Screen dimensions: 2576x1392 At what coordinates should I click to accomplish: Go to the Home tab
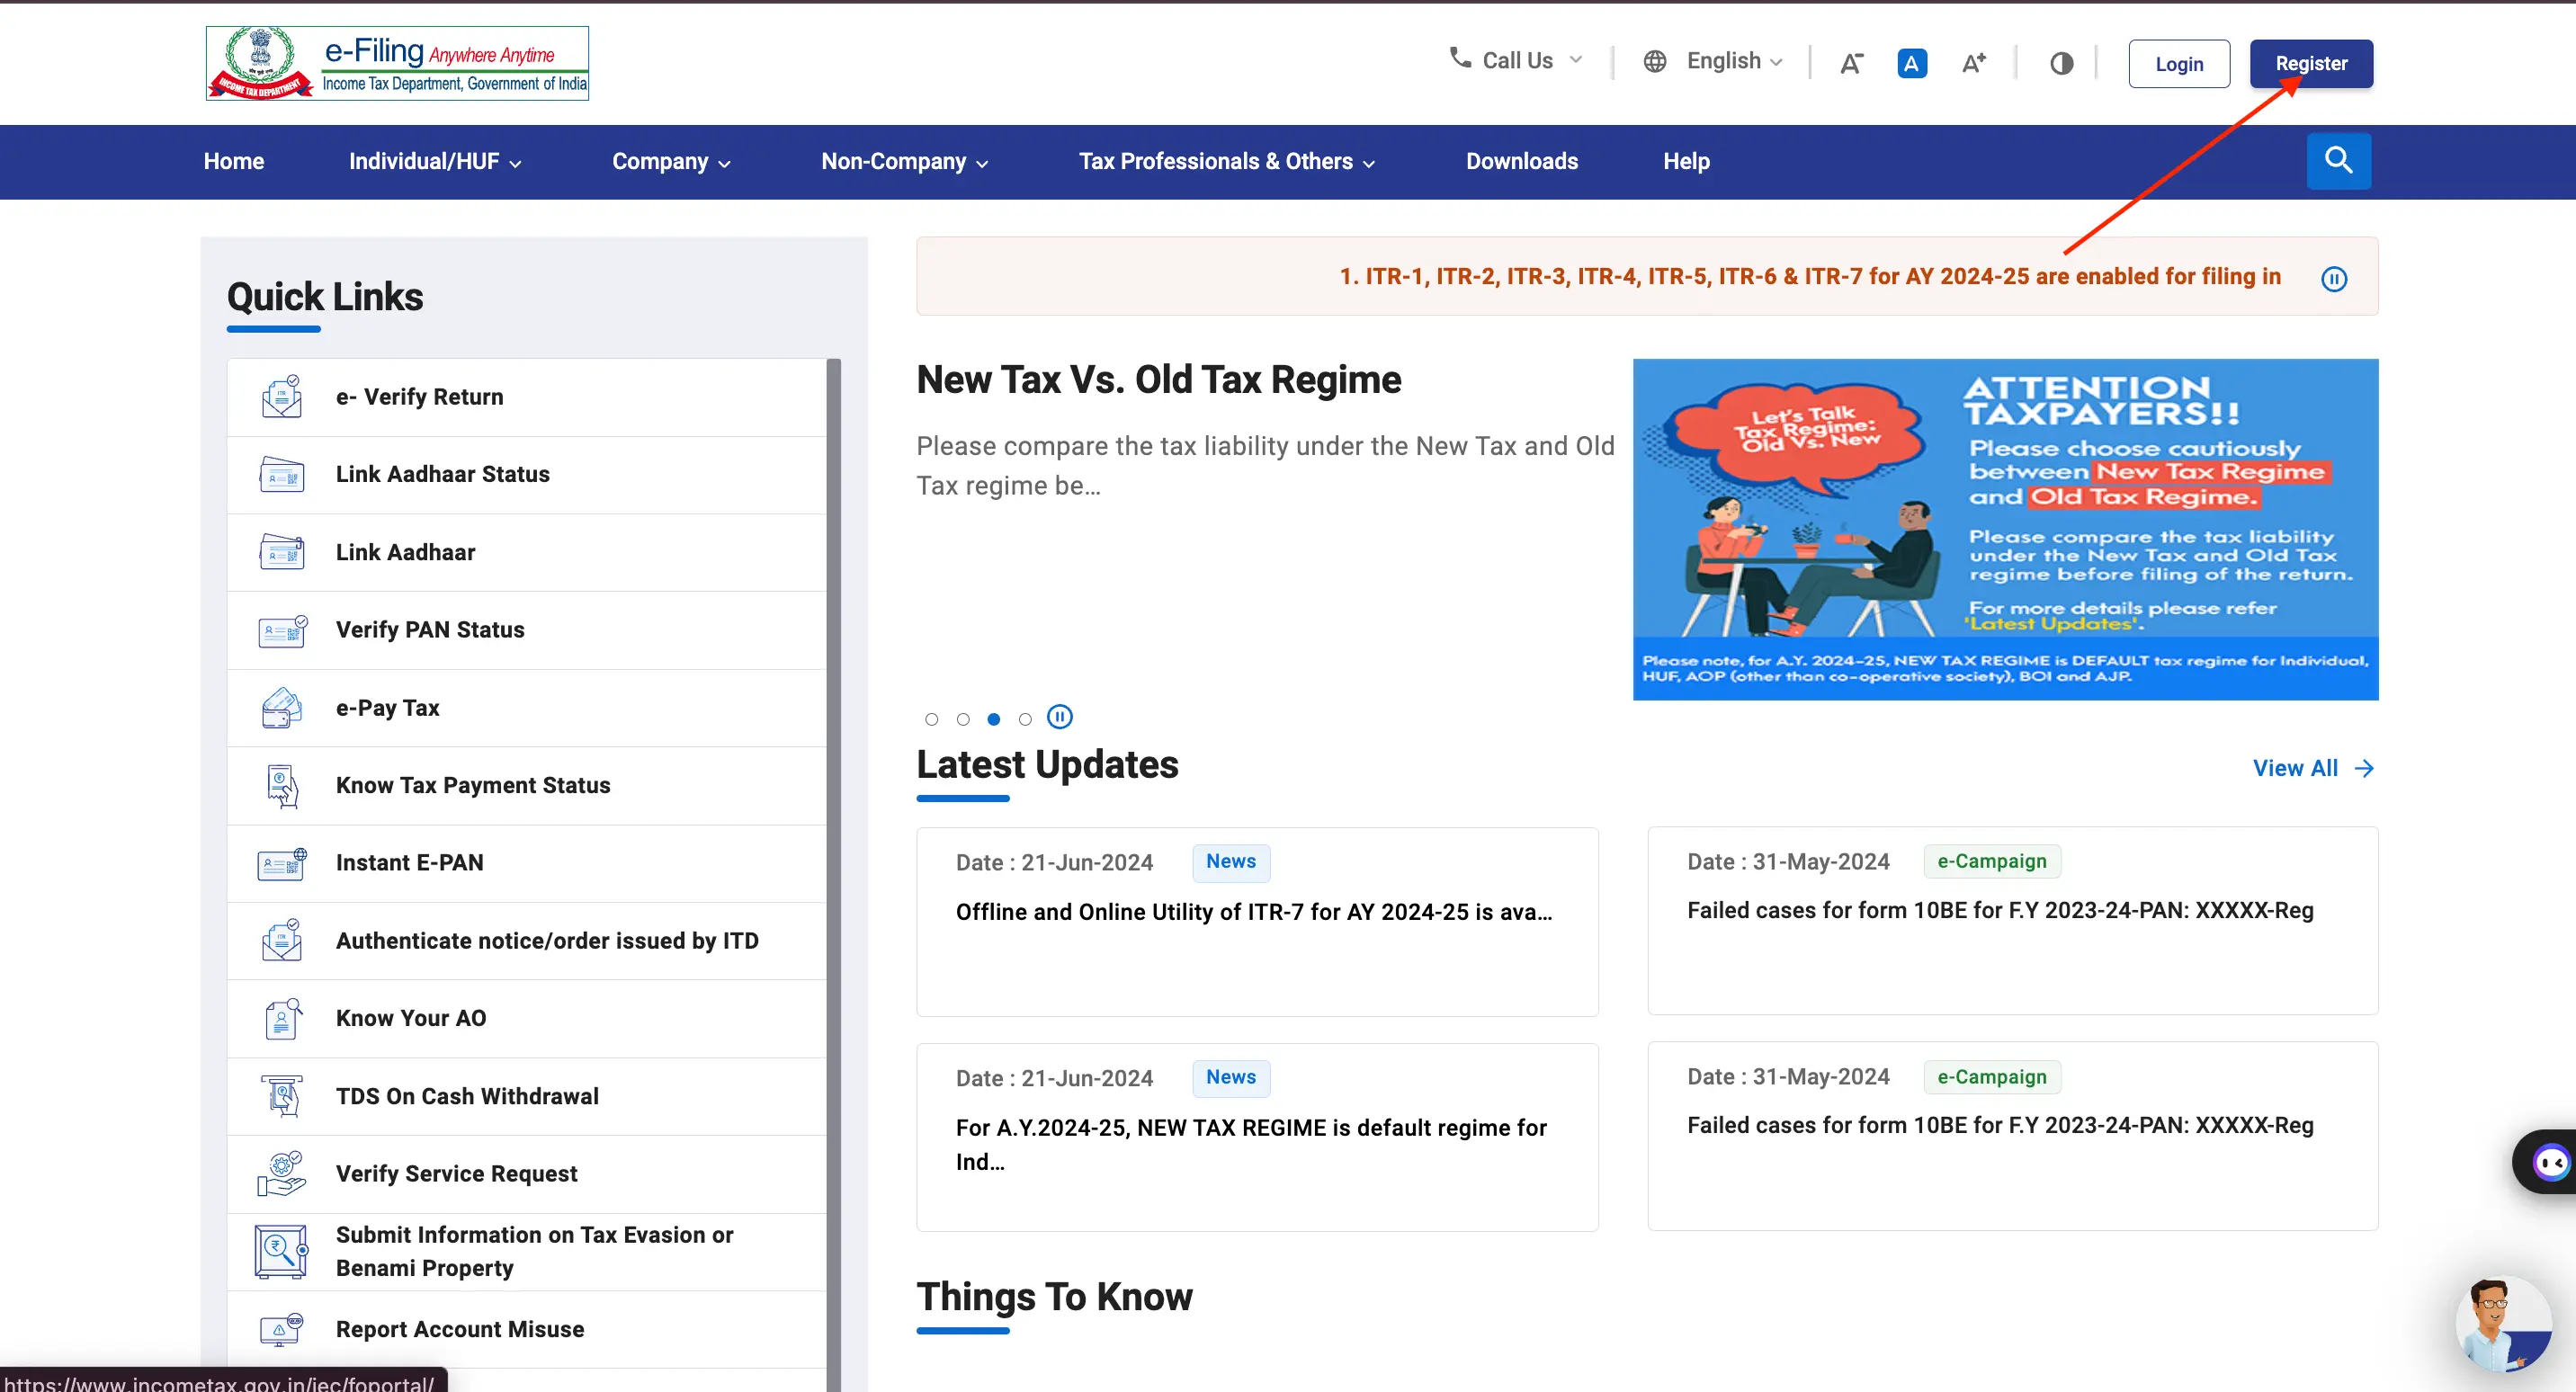click(234, 161)
